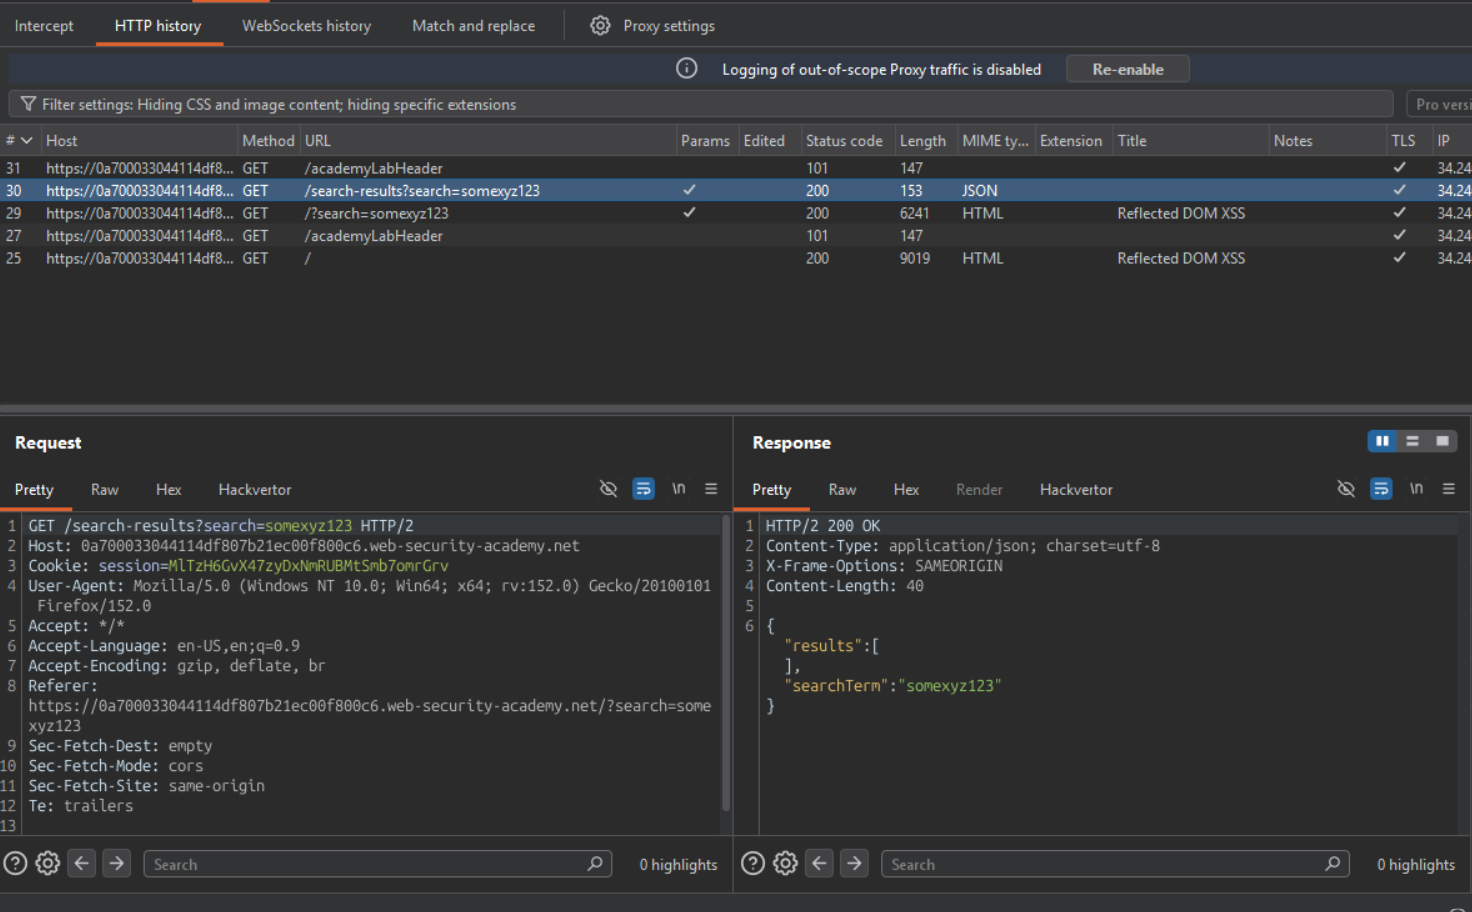Image resolution: width=1472 pixels, height=912 pixels.
Task: Open the Match and replace tab
Action: coord(474,26)
